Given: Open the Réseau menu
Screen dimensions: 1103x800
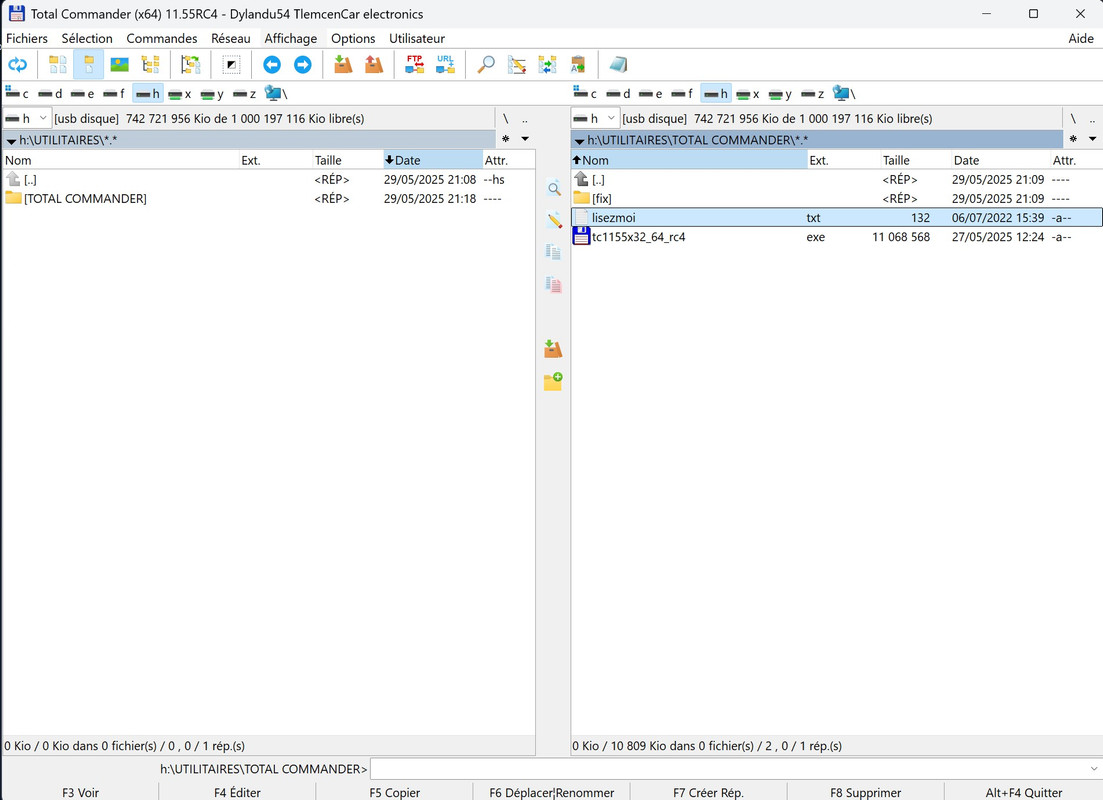Looking at the screenshot, I should point(231,39).
